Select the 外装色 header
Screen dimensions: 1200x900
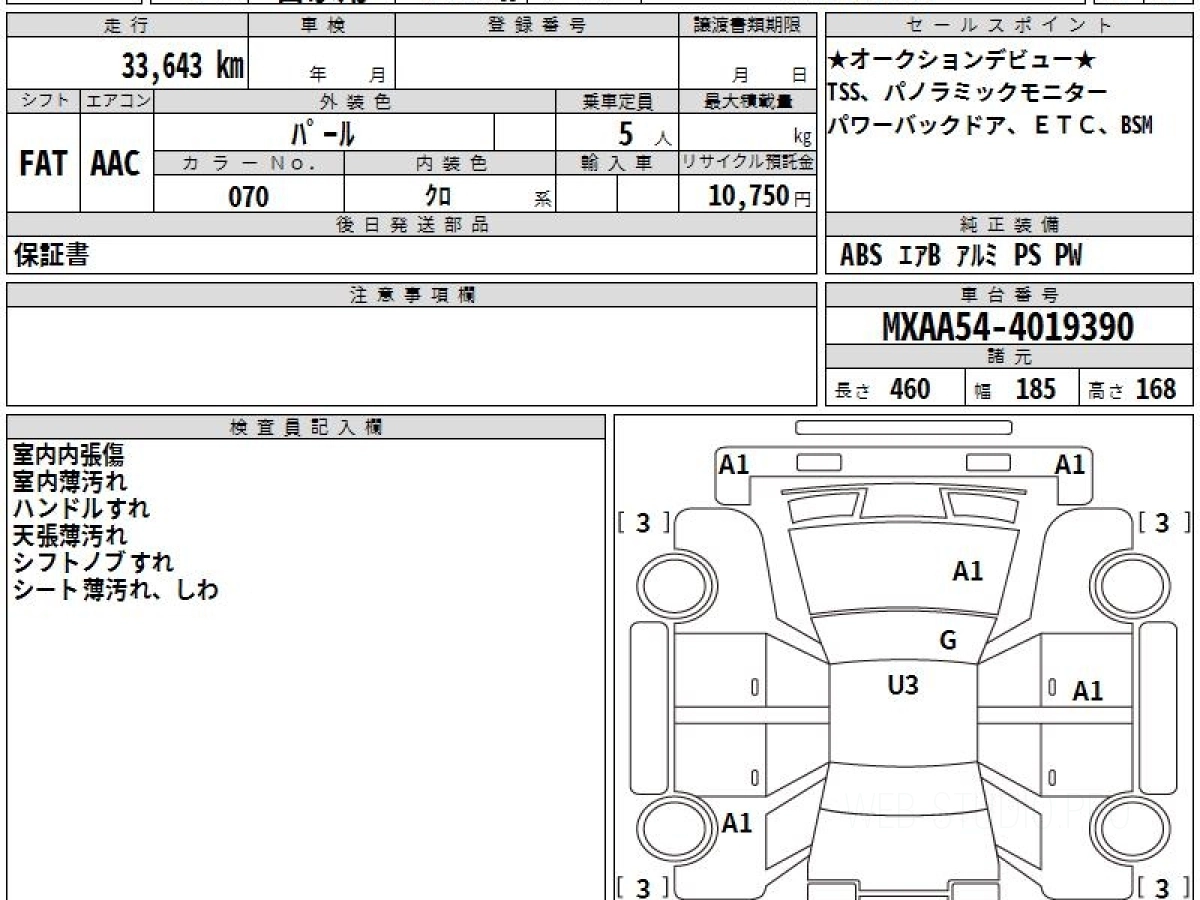tap(355, 101)
